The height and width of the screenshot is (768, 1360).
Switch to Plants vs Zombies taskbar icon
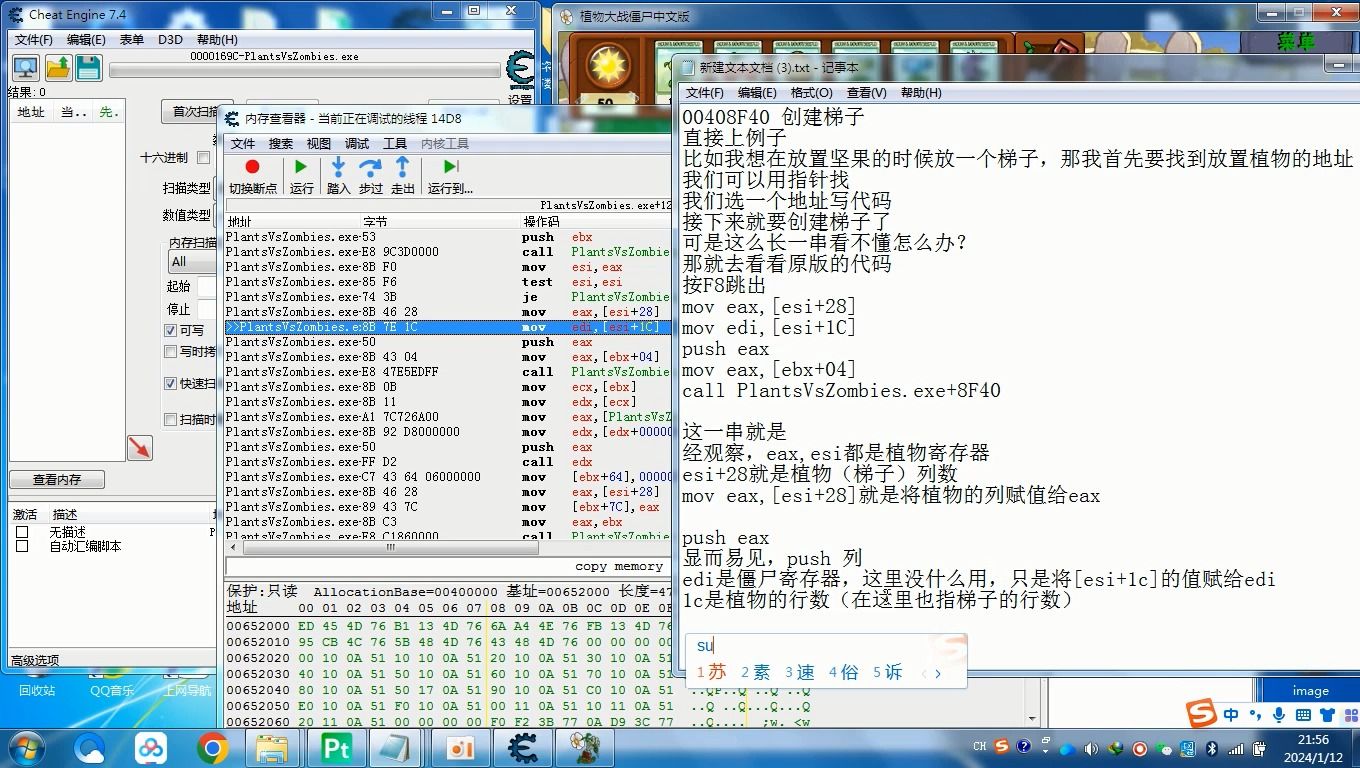(x=584, y=747)
